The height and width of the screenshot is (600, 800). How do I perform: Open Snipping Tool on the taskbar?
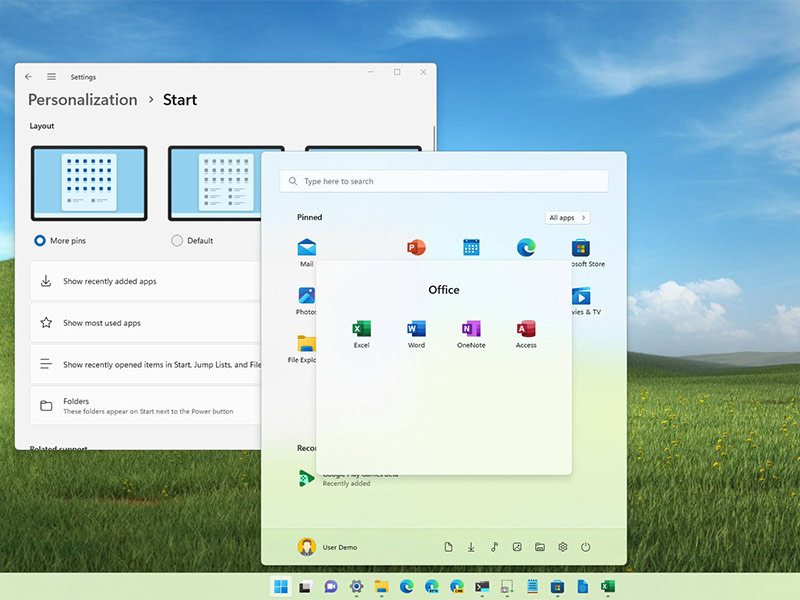pos(507,587)
